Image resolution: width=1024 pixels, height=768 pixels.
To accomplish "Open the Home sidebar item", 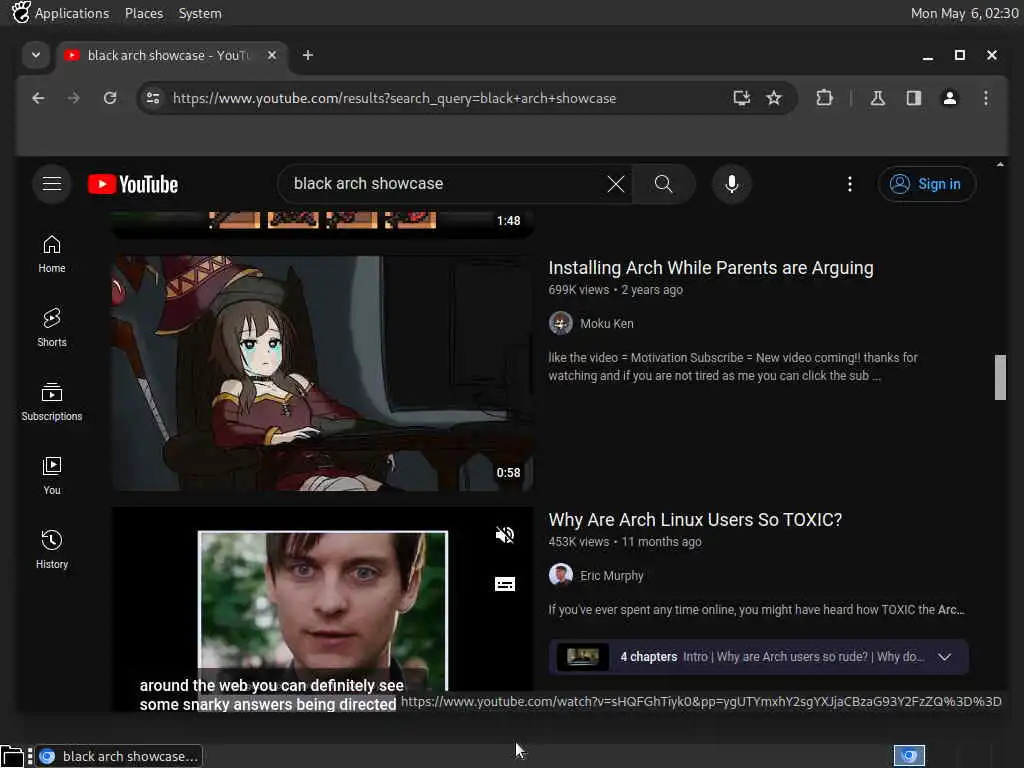I will point(52,253).
